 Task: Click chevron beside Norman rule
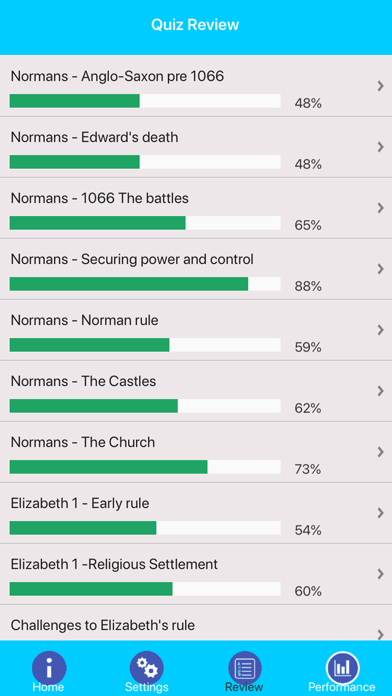pyautogui.click(x=380, y=330)
